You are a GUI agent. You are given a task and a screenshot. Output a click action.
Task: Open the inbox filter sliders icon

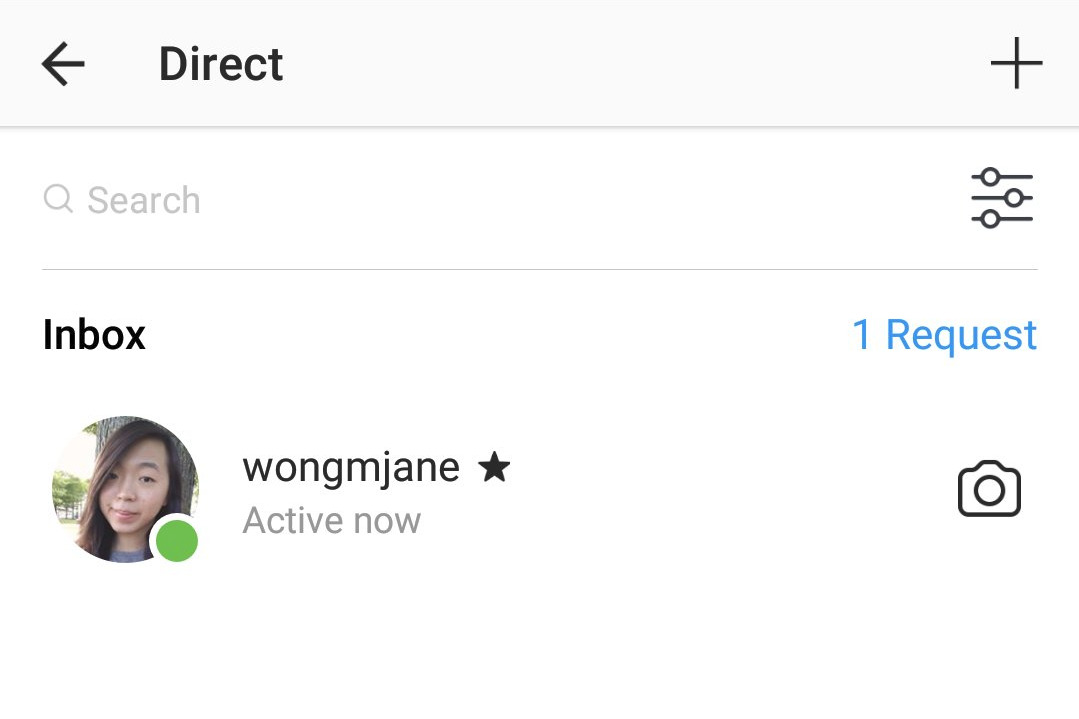1002,198
